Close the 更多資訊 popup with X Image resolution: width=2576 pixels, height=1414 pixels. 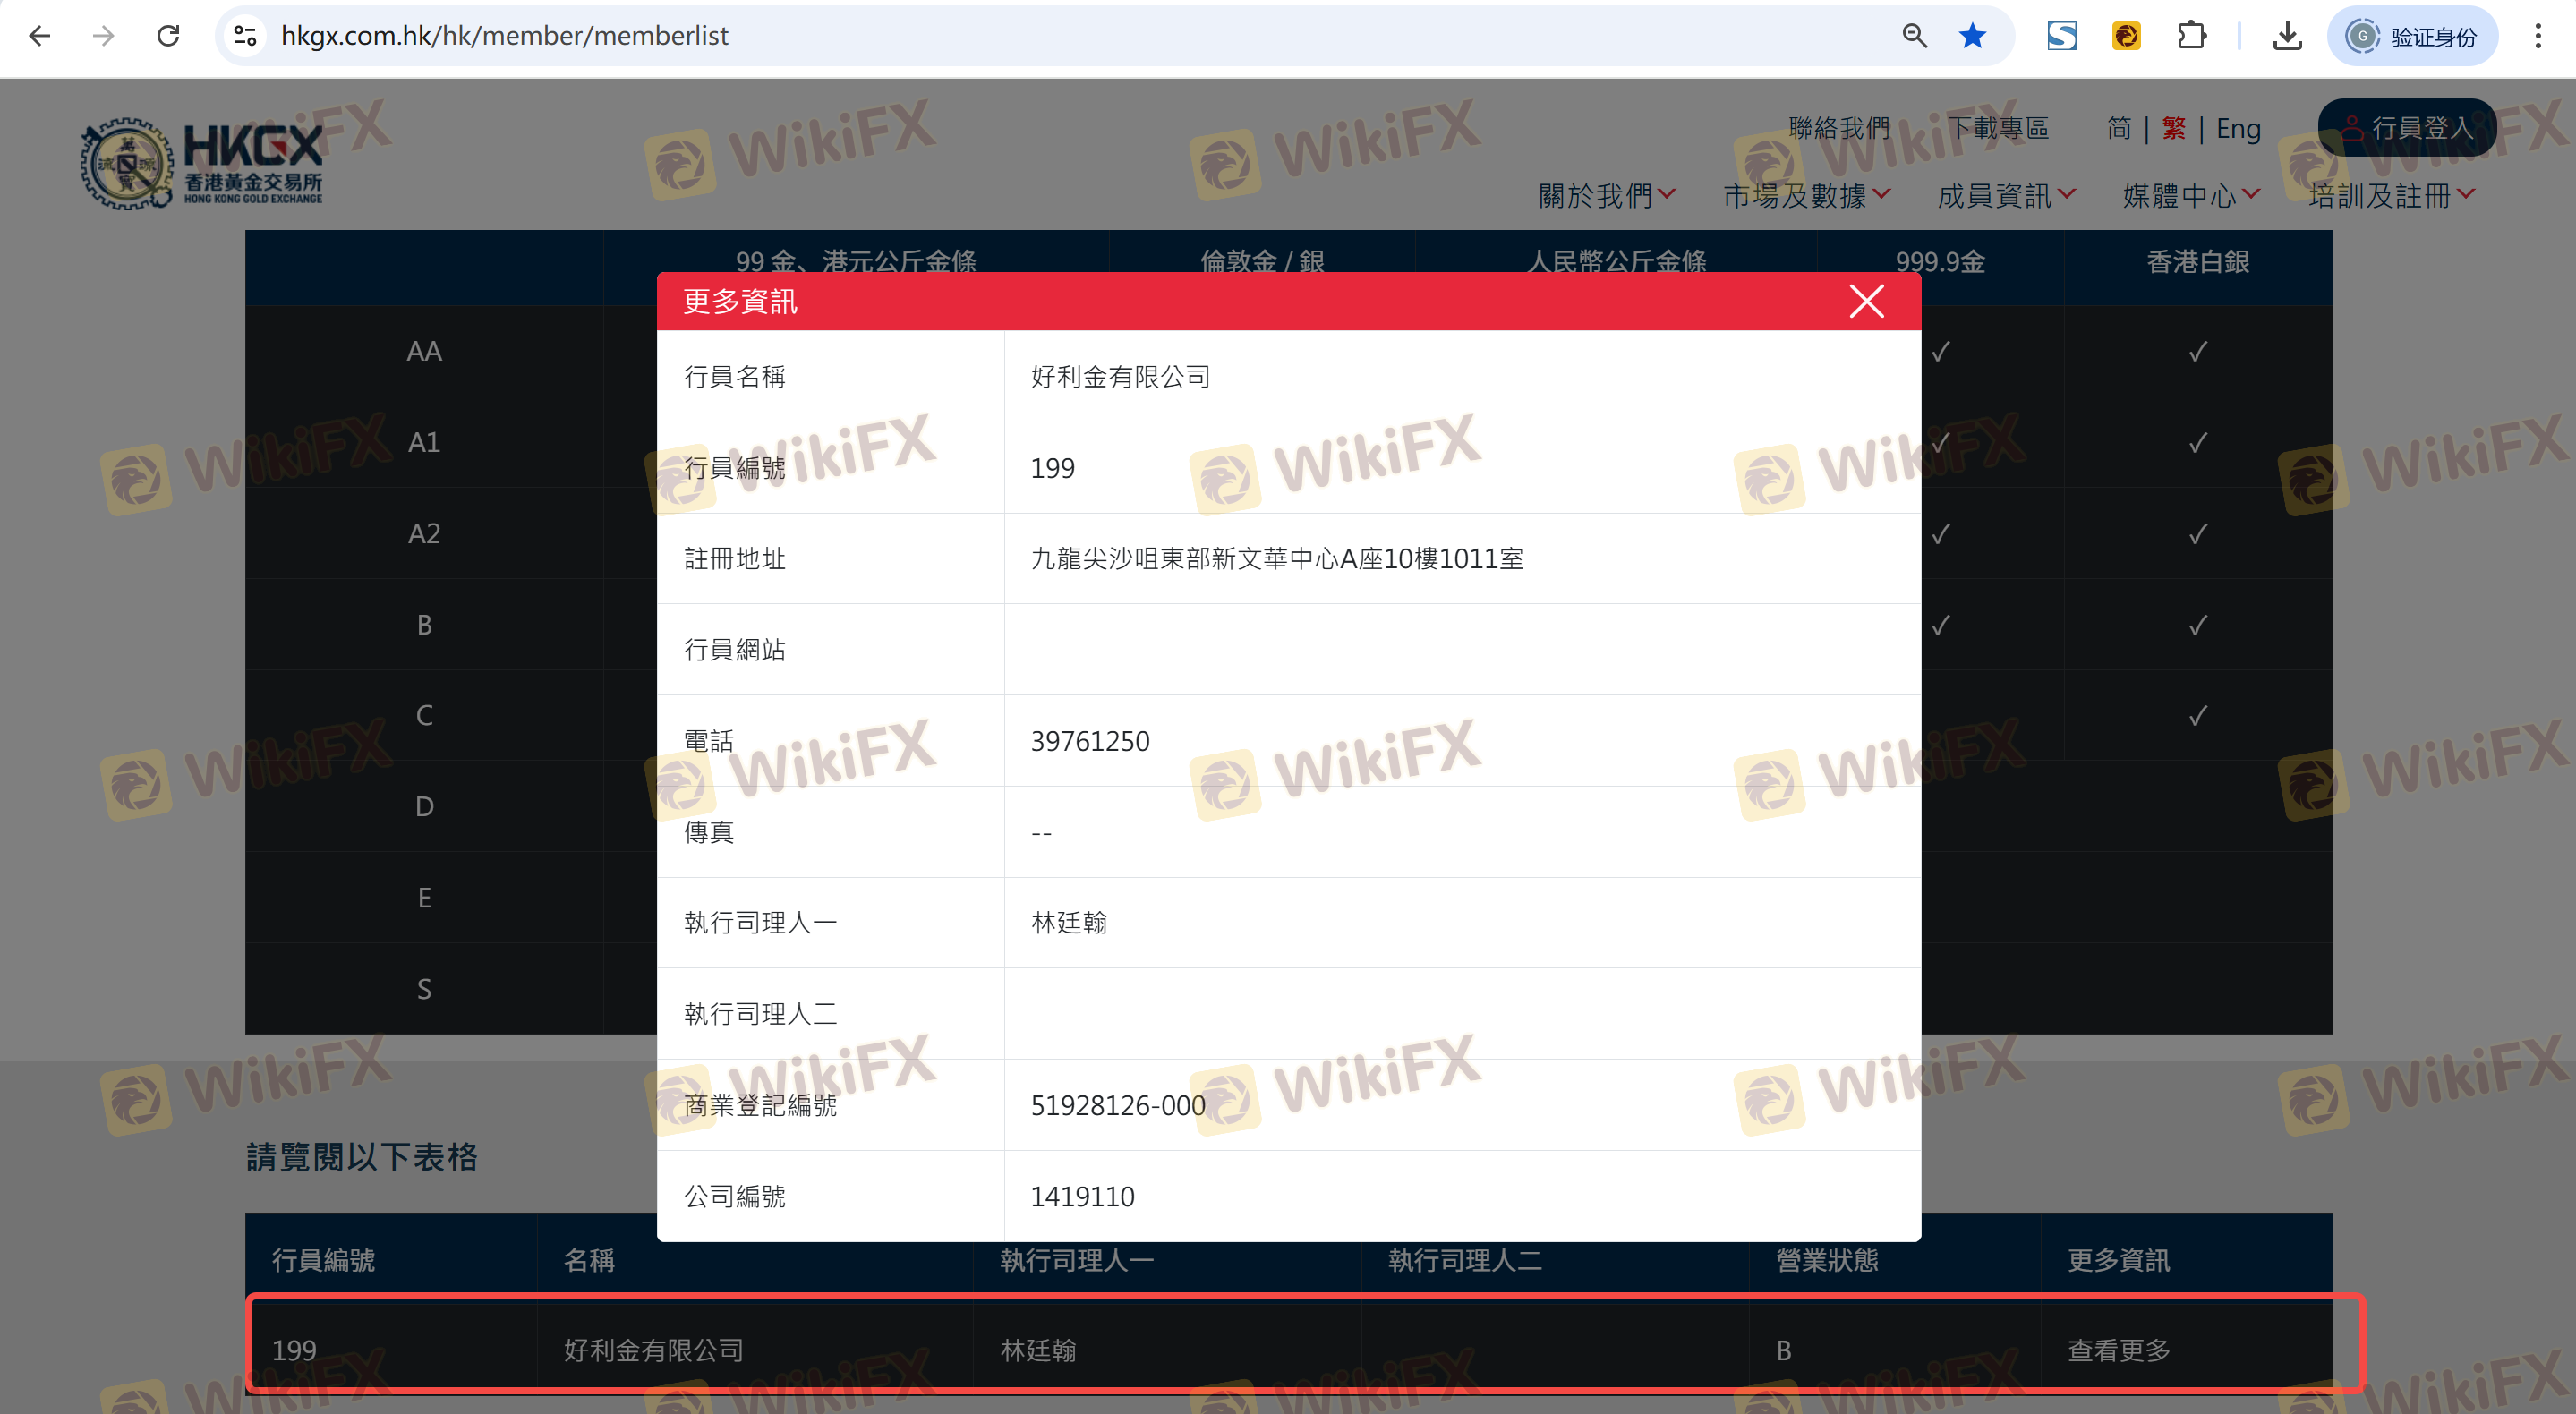[x=1866, y=301]
